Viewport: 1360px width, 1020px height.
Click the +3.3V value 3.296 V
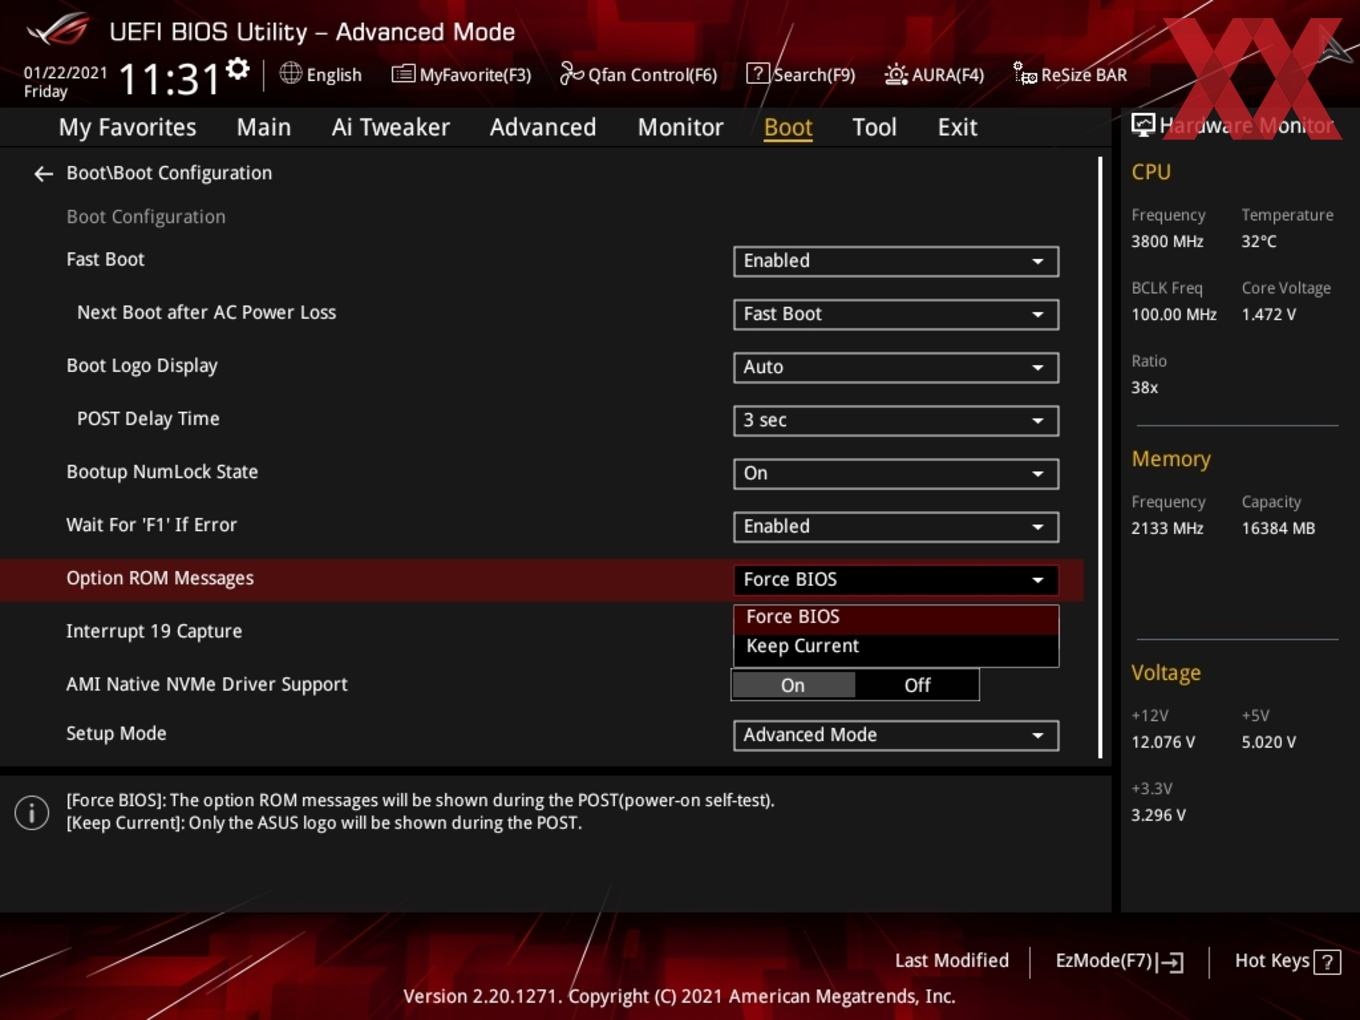coord(1158,815)
